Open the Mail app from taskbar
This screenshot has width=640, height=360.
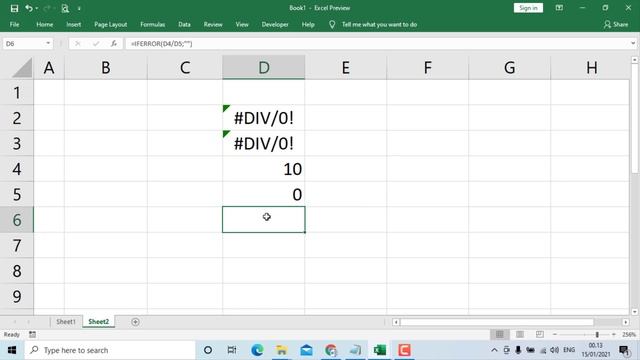click(306, 350)
